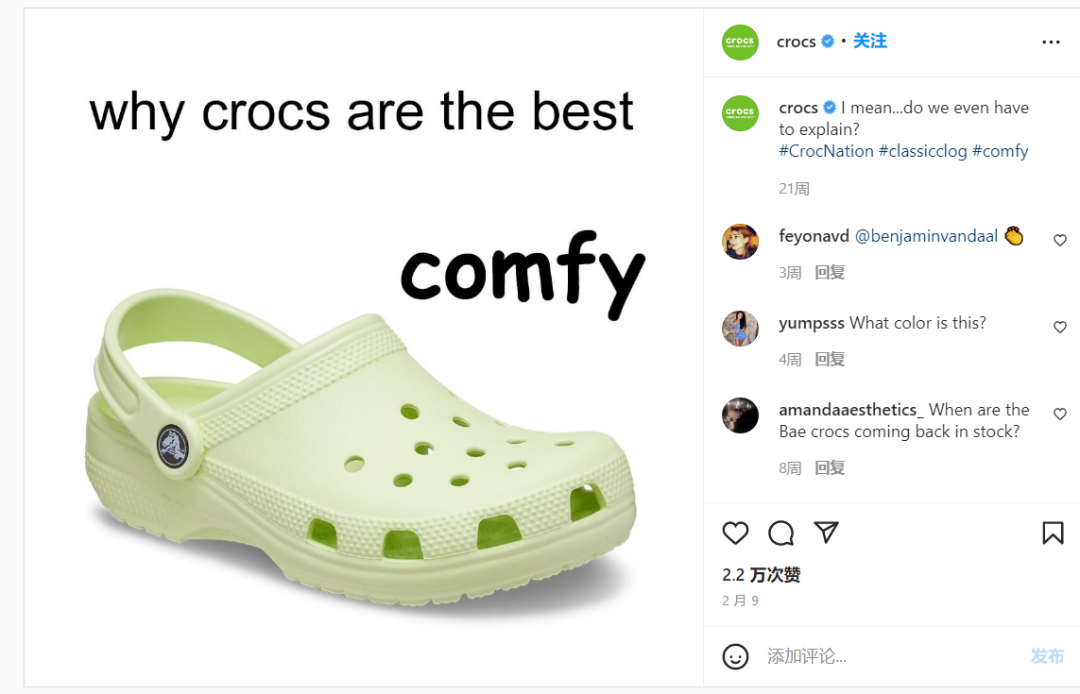1080x694 pixels.
Task: Open the #classicclog hashtag
Action: [922, 151]
